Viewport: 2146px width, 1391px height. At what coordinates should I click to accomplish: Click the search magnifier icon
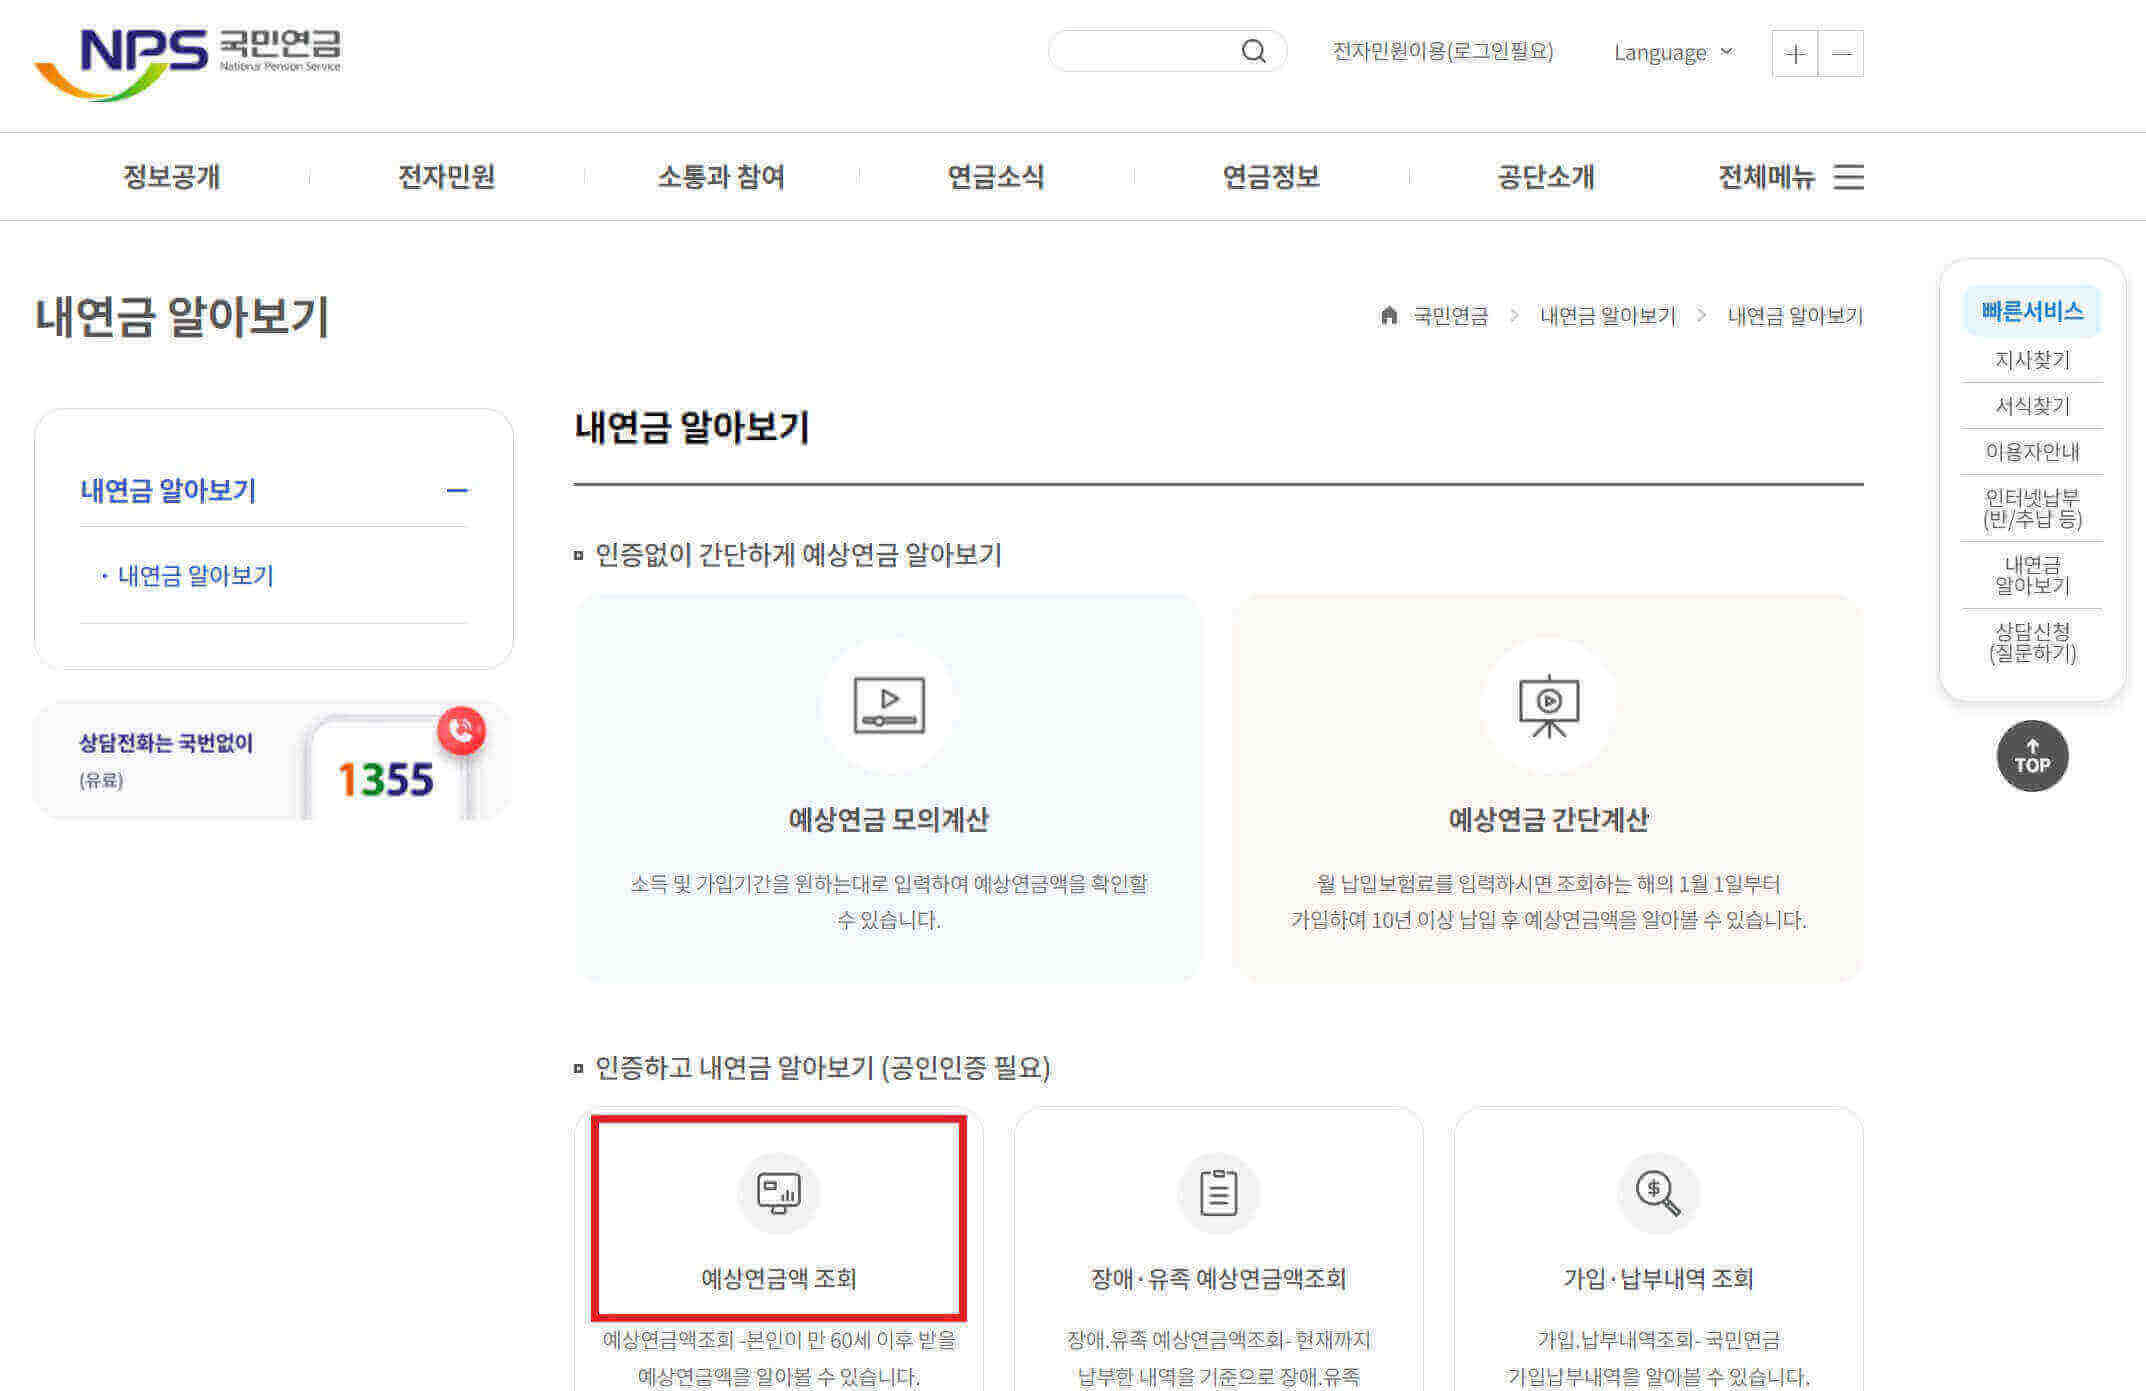(1253, 51)
